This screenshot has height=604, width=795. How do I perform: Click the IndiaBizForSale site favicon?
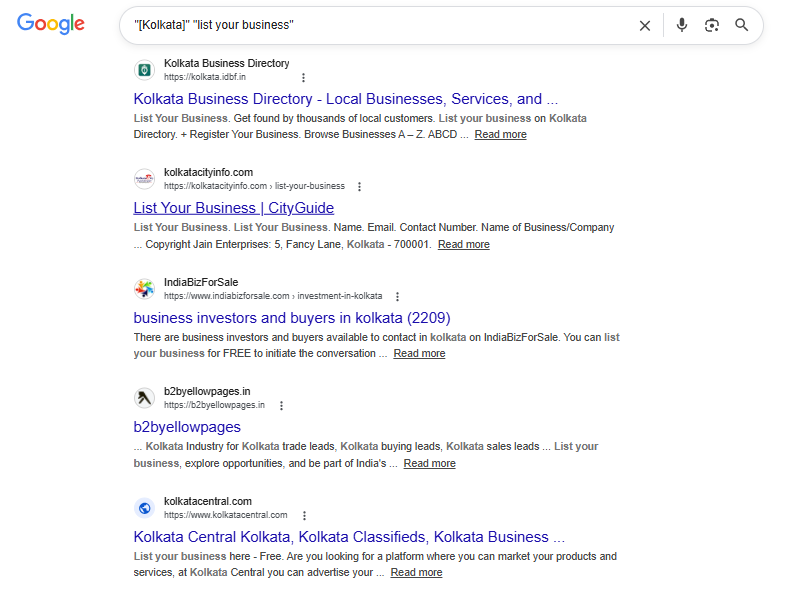[145, 289]
